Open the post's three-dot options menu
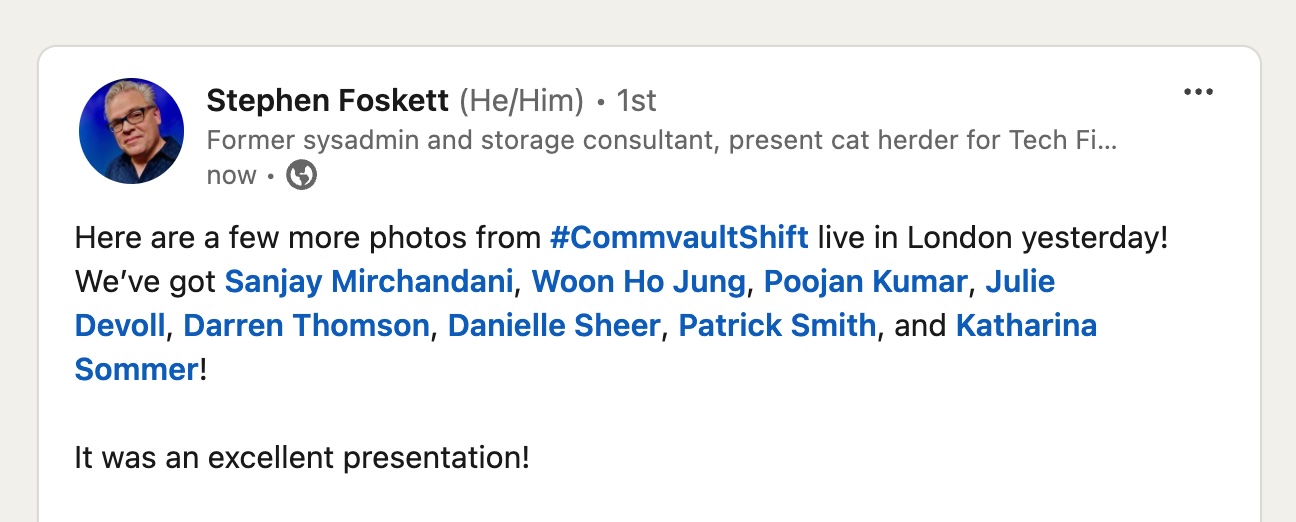Viewport: 1296px width, 522px height. [1197, 92]
